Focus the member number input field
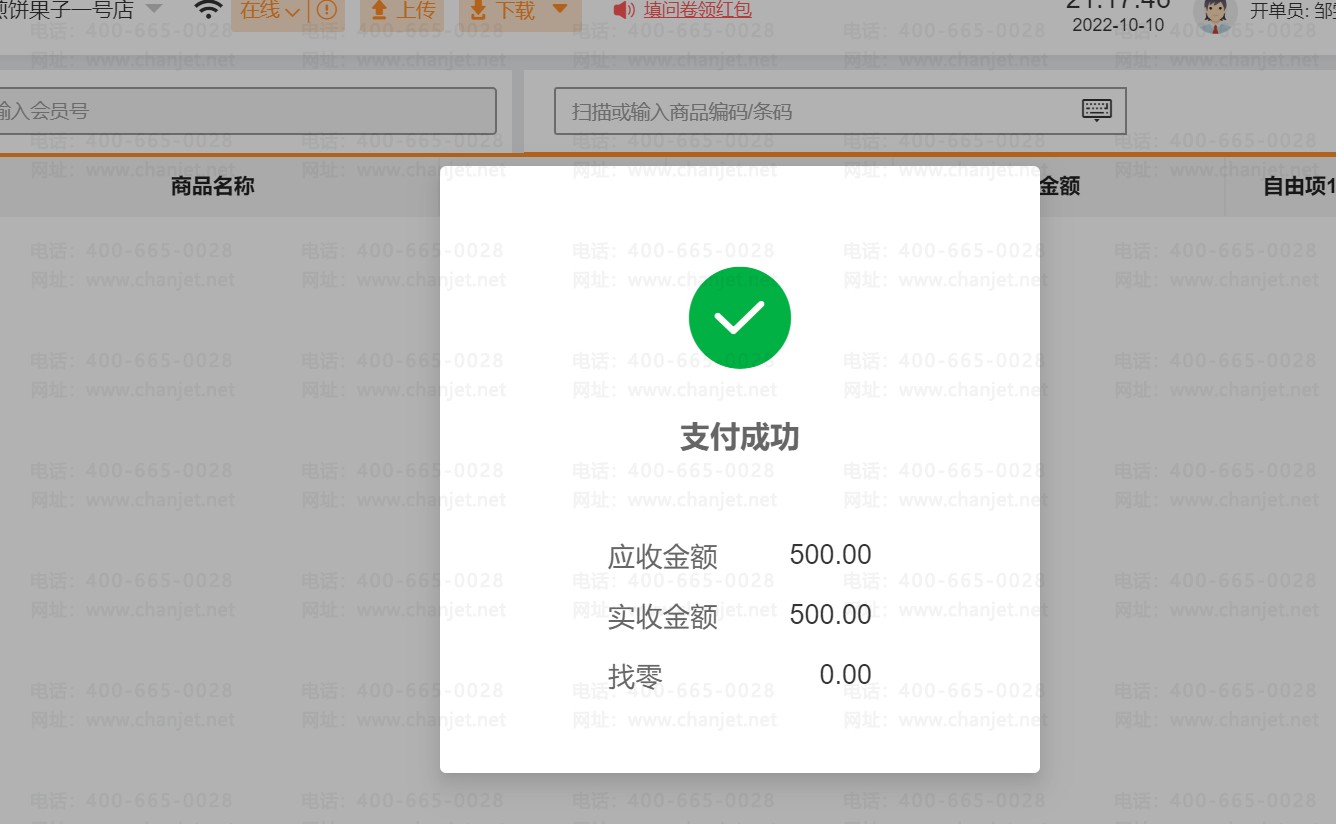This screenshot has width=1336, height=824. click(246, 111)
